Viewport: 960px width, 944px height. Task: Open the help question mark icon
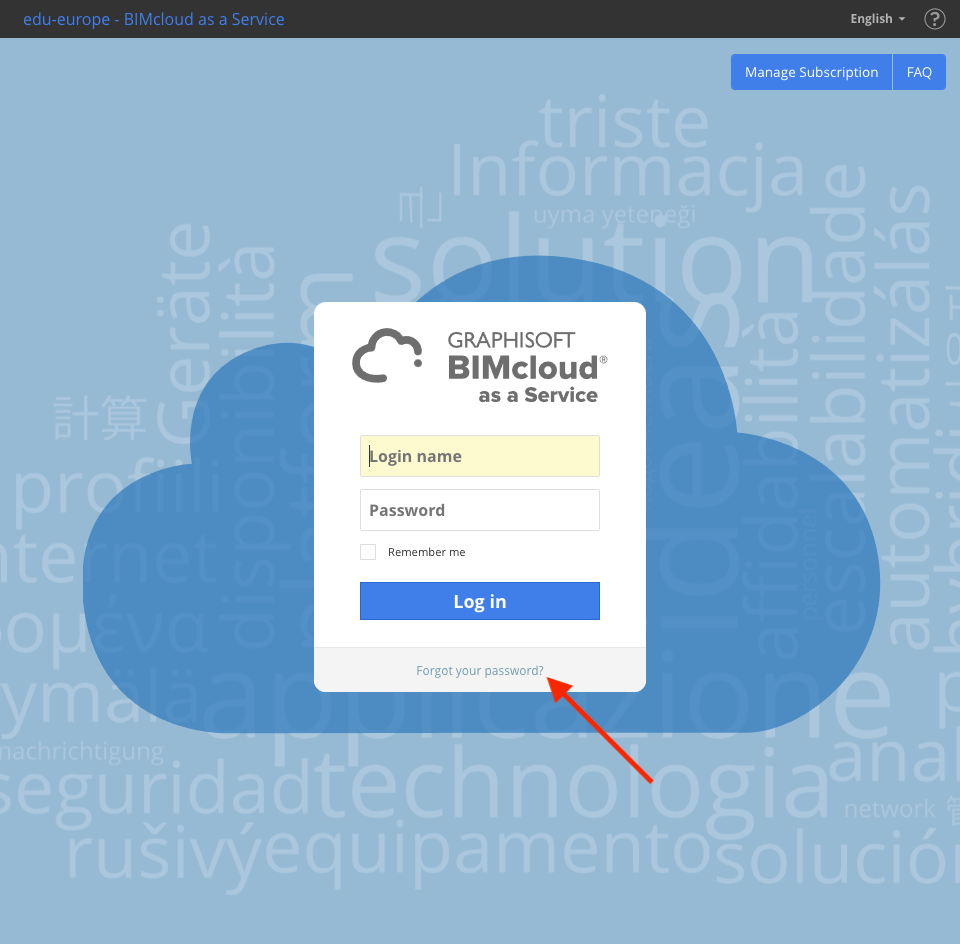pyautogui.click(x=934, y=19)
